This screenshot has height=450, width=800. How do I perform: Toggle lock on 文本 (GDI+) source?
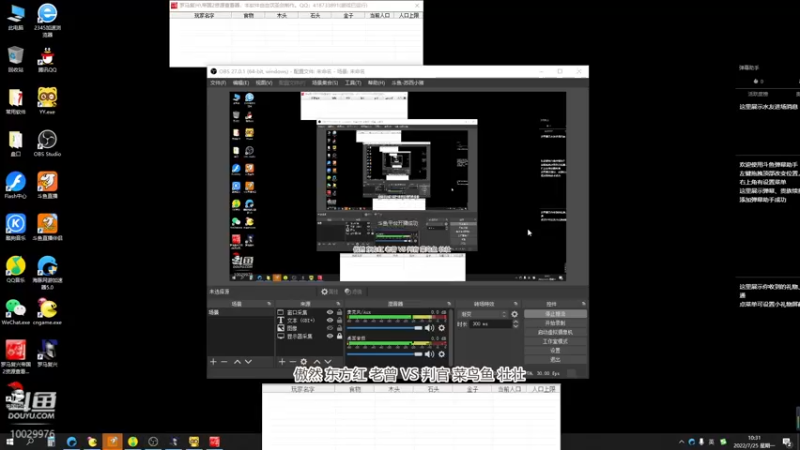tap(340, 320)
